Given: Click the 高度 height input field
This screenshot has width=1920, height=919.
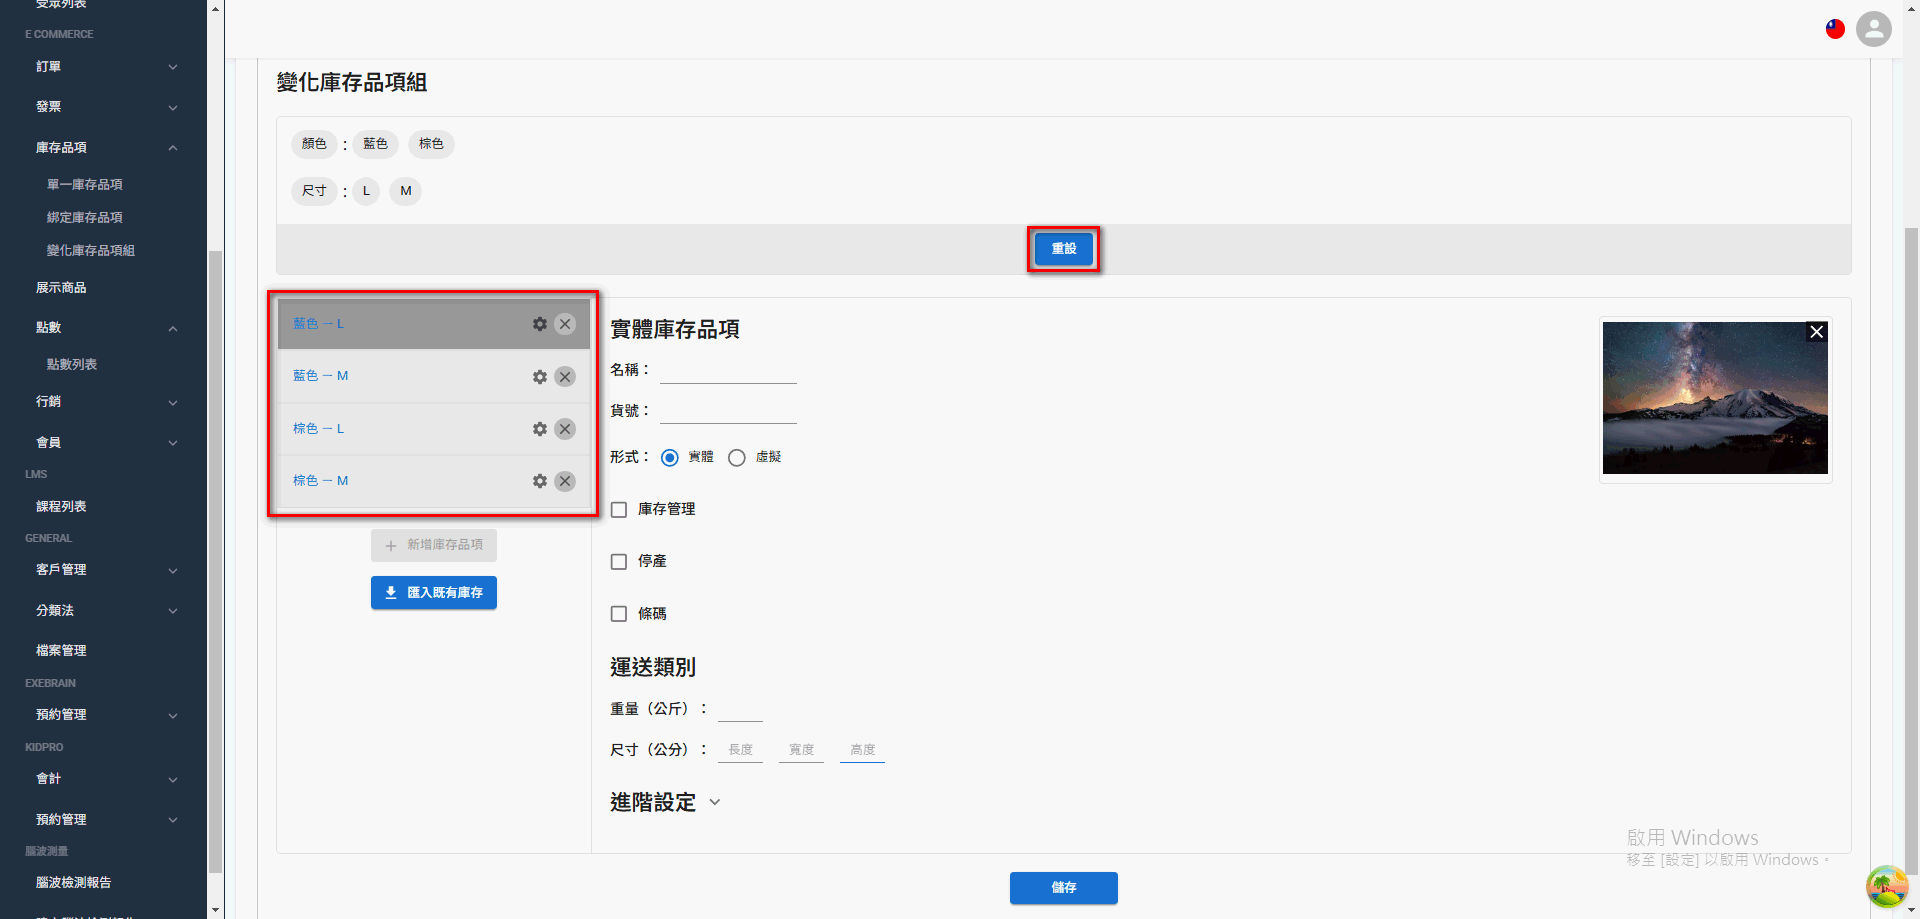Looking at the screenshot, I should 862,750.
